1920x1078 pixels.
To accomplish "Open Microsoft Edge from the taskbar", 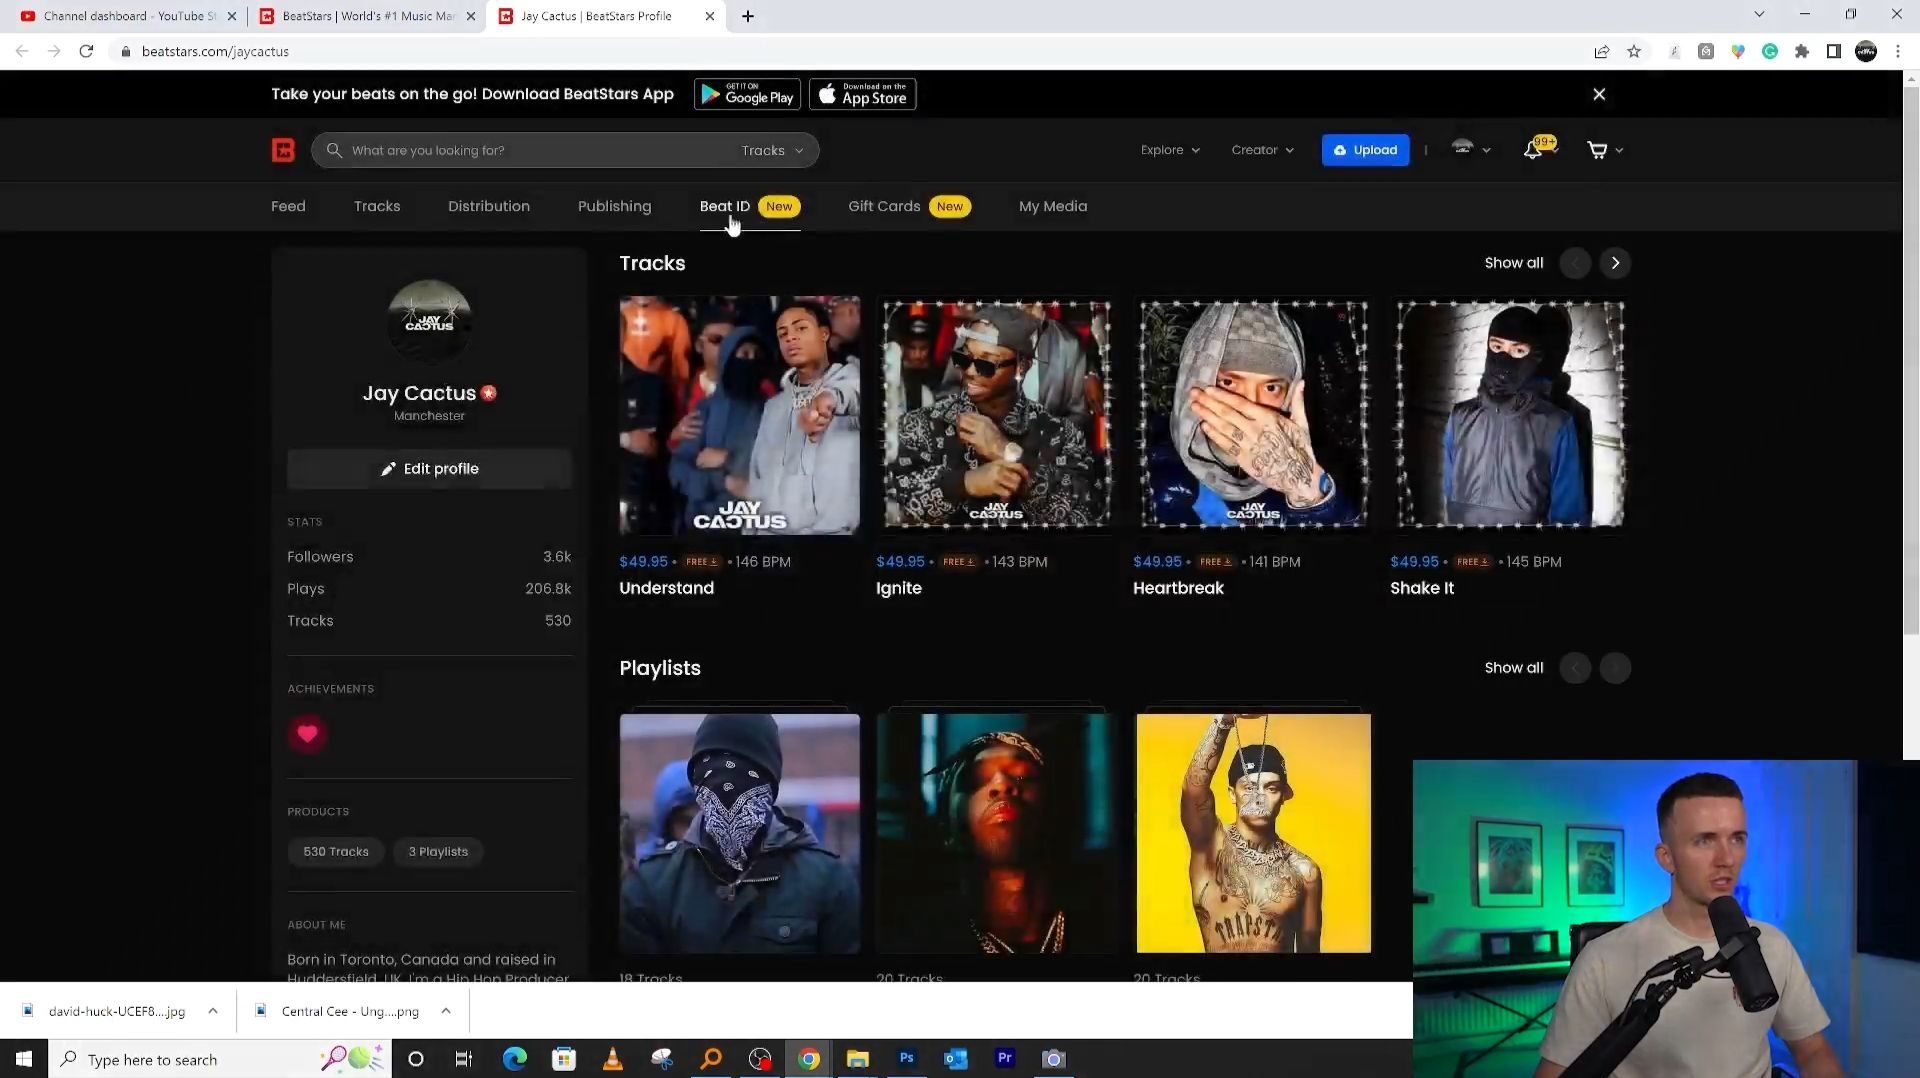I will pyautogui.click(x=515, y=1059).
